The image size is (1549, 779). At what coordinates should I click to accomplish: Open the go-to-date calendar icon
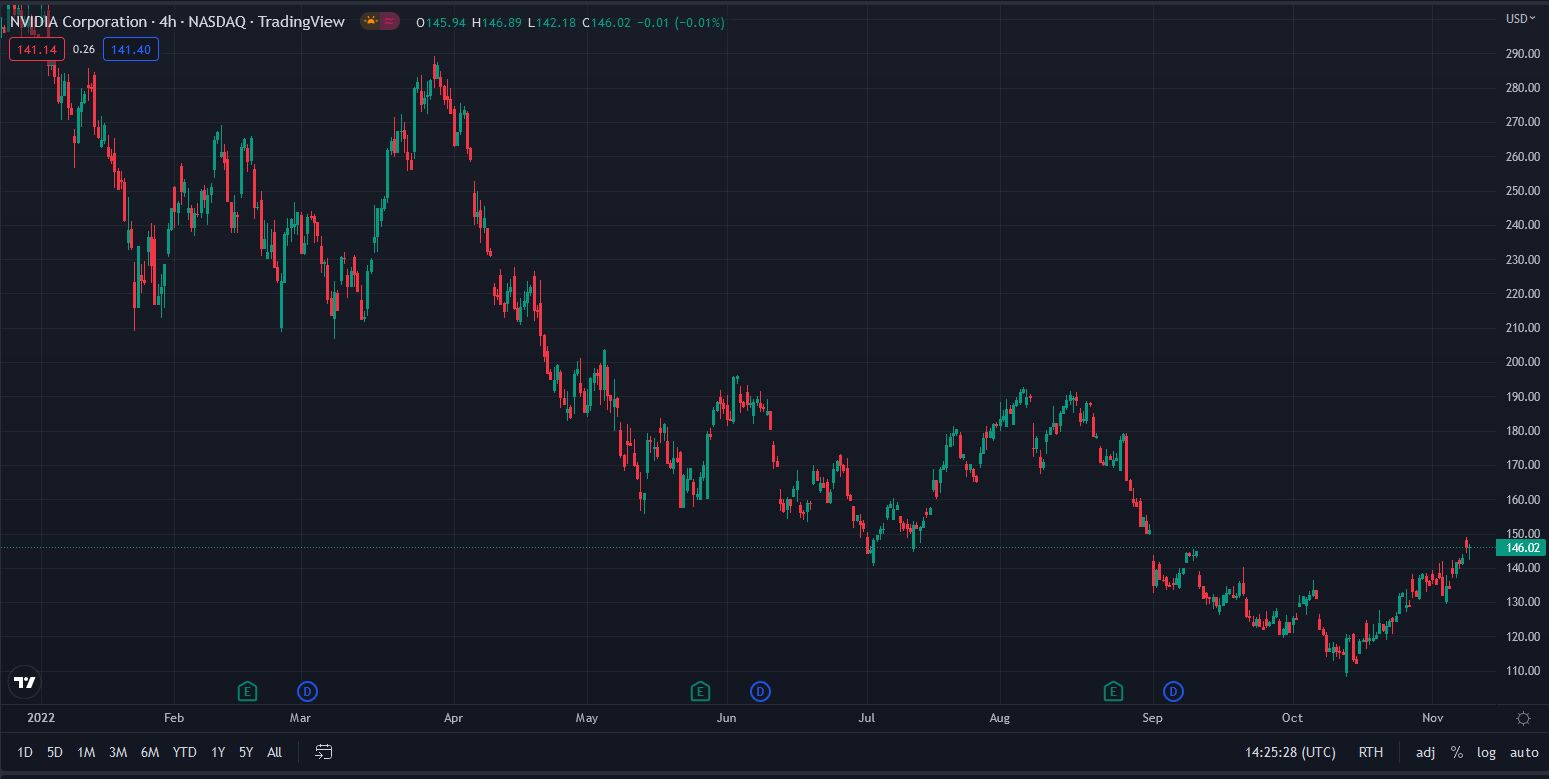323,752
